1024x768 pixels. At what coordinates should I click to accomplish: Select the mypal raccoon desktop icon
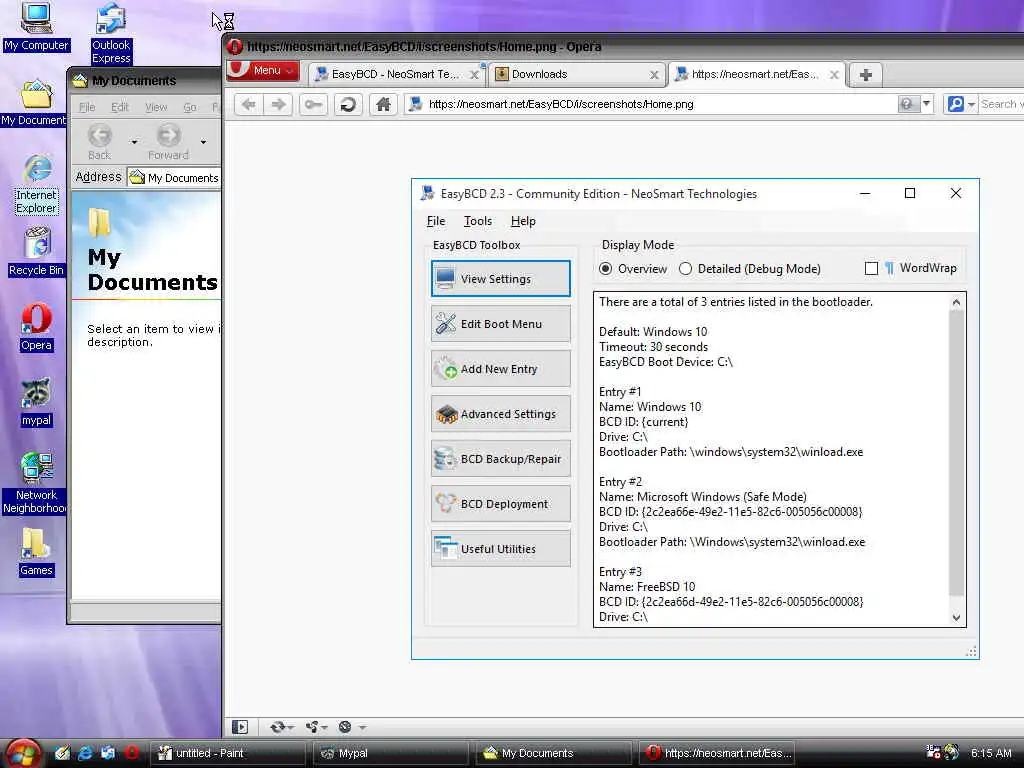36,402
